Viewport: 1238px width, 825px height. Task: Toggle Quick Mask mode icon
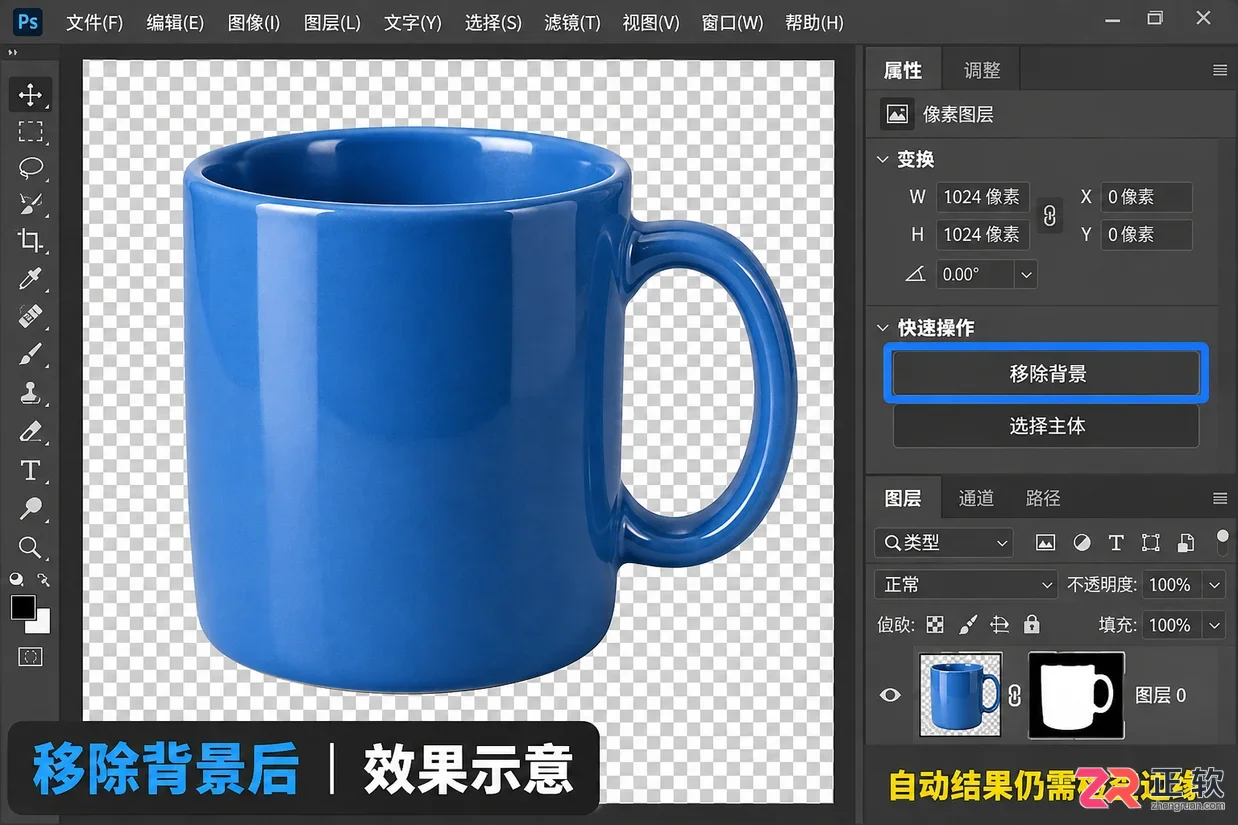[30, 657]
